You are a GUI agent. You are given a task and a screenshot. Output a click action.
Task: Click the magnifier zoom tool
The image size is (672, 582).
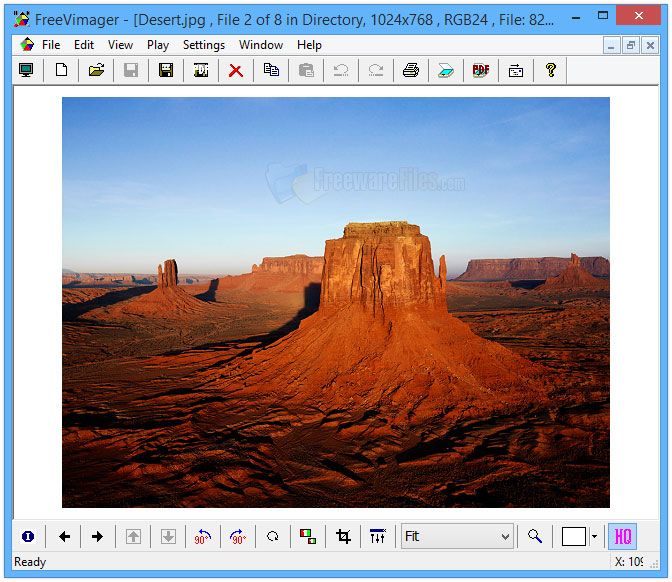pyautogui.click(x=535, y=536)
